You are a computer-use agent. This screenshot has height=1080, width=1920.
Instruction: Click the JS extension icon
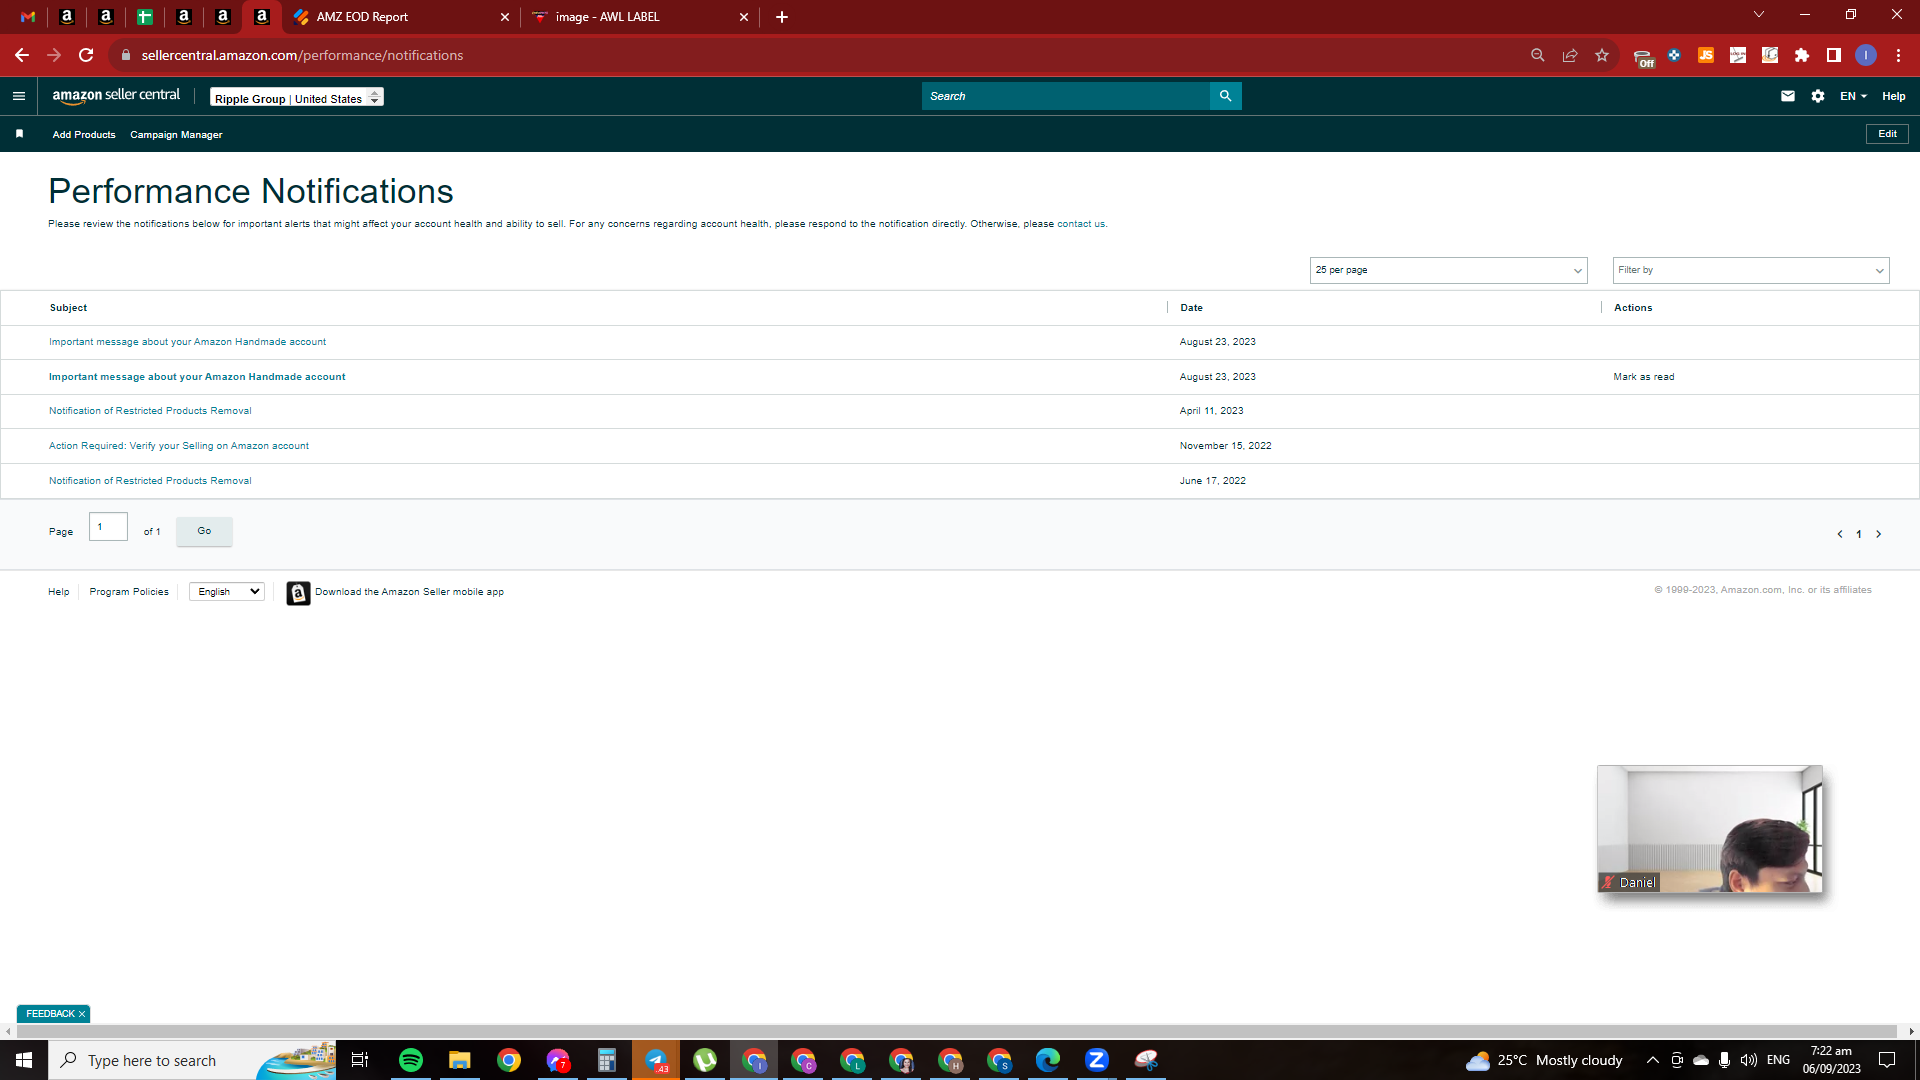pyautogui.click(x=1706, y=55)
